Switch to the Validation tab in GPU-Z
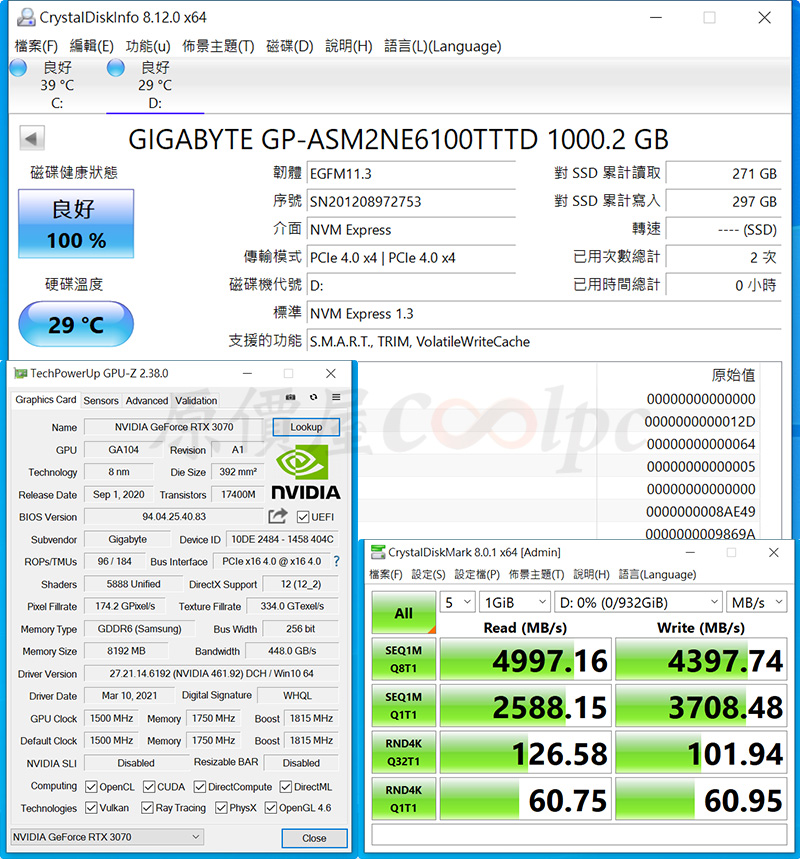 pyautogui.click(x=196, y=400)
